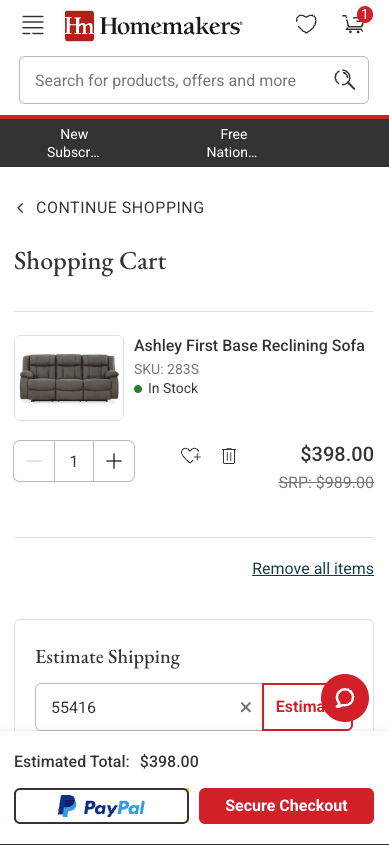Proceed with Secure Checkout
This screenshot has height=845, width=389.
pos(287,806)
